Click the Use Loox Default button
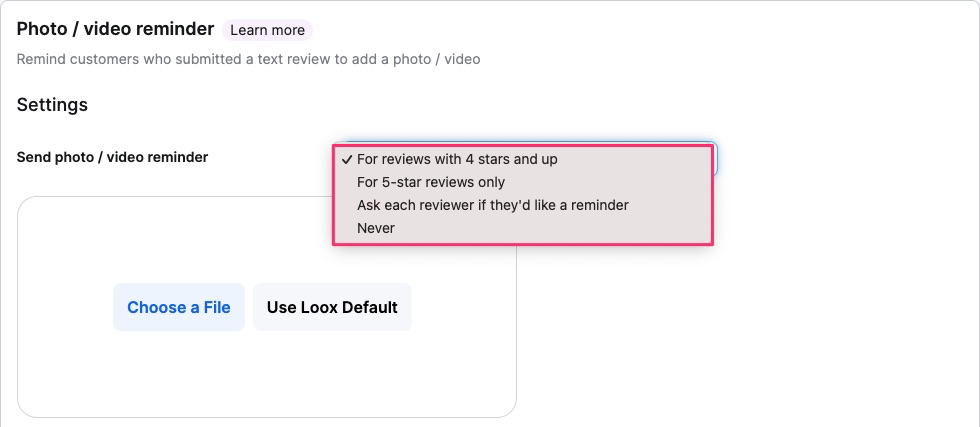This screenshot has height=427, width=980. coord(332,307)
